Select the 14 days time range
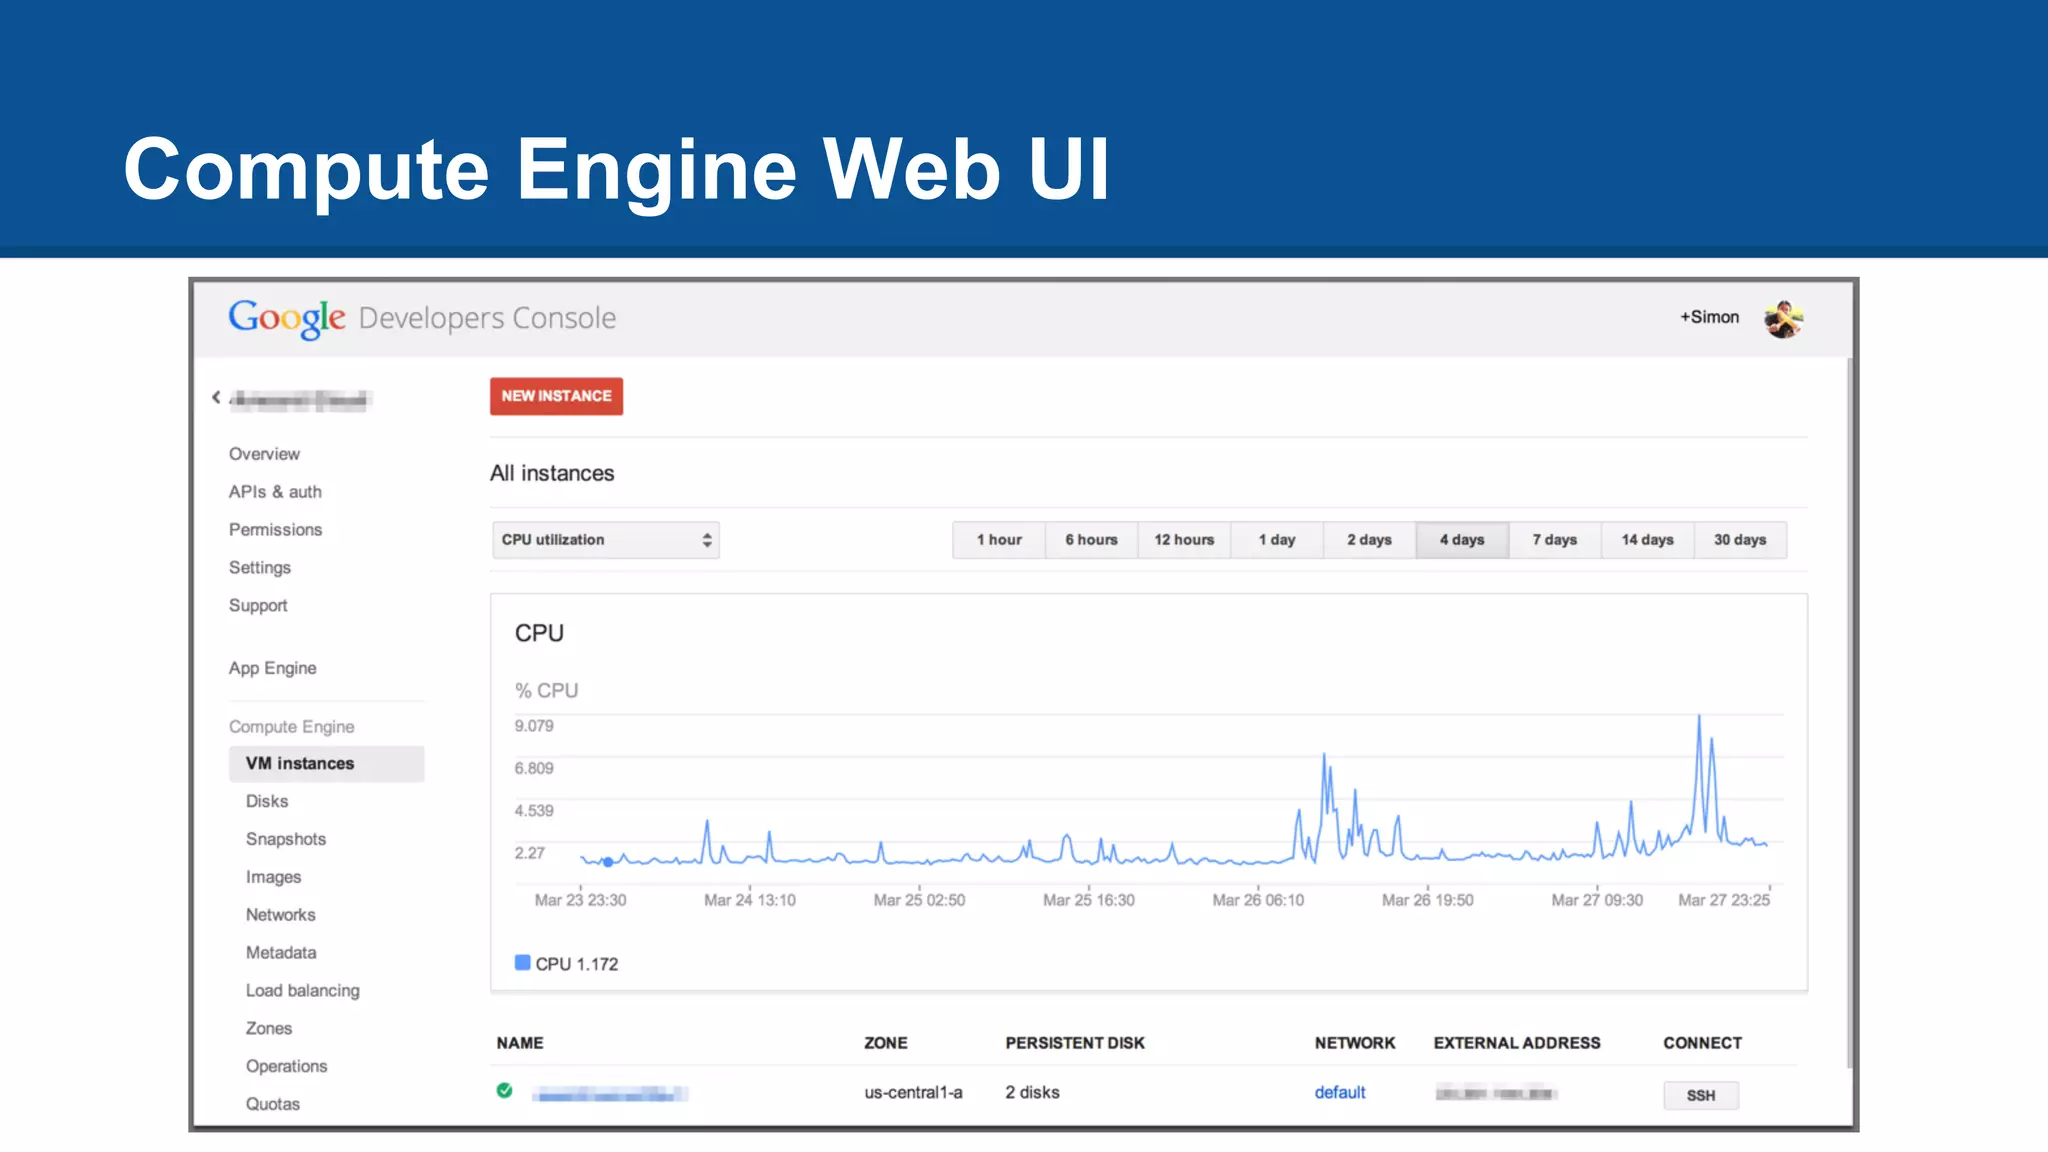2048x1152 pixels. pyautogui.click(x=1647, y=540)
